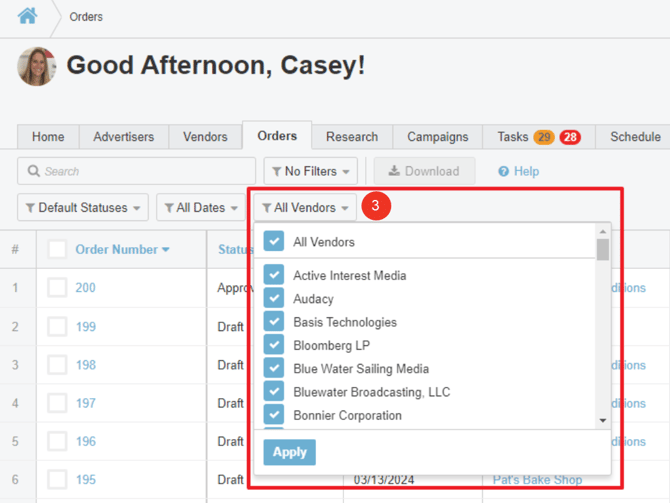Select the checkbox for order 200 row
This screenshot has height=503, width=670.
[57, 288]
